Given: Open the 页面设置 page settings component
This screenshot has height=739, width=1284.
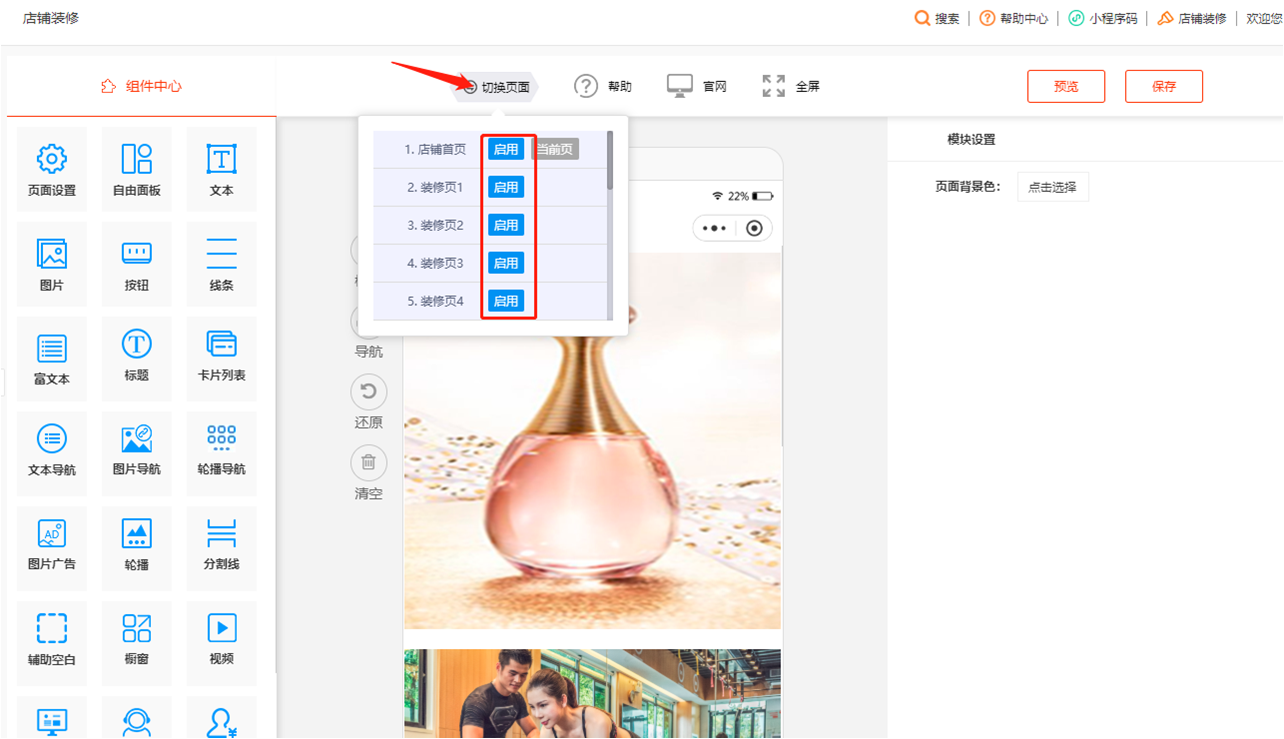Looking at the screenshot, I should pyautogui.click(x=52, y=169).
